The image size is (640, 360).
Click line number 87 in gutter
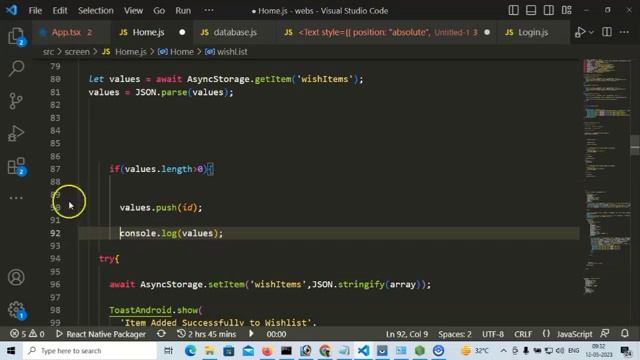pyautogui.click(x=55, y=169)
